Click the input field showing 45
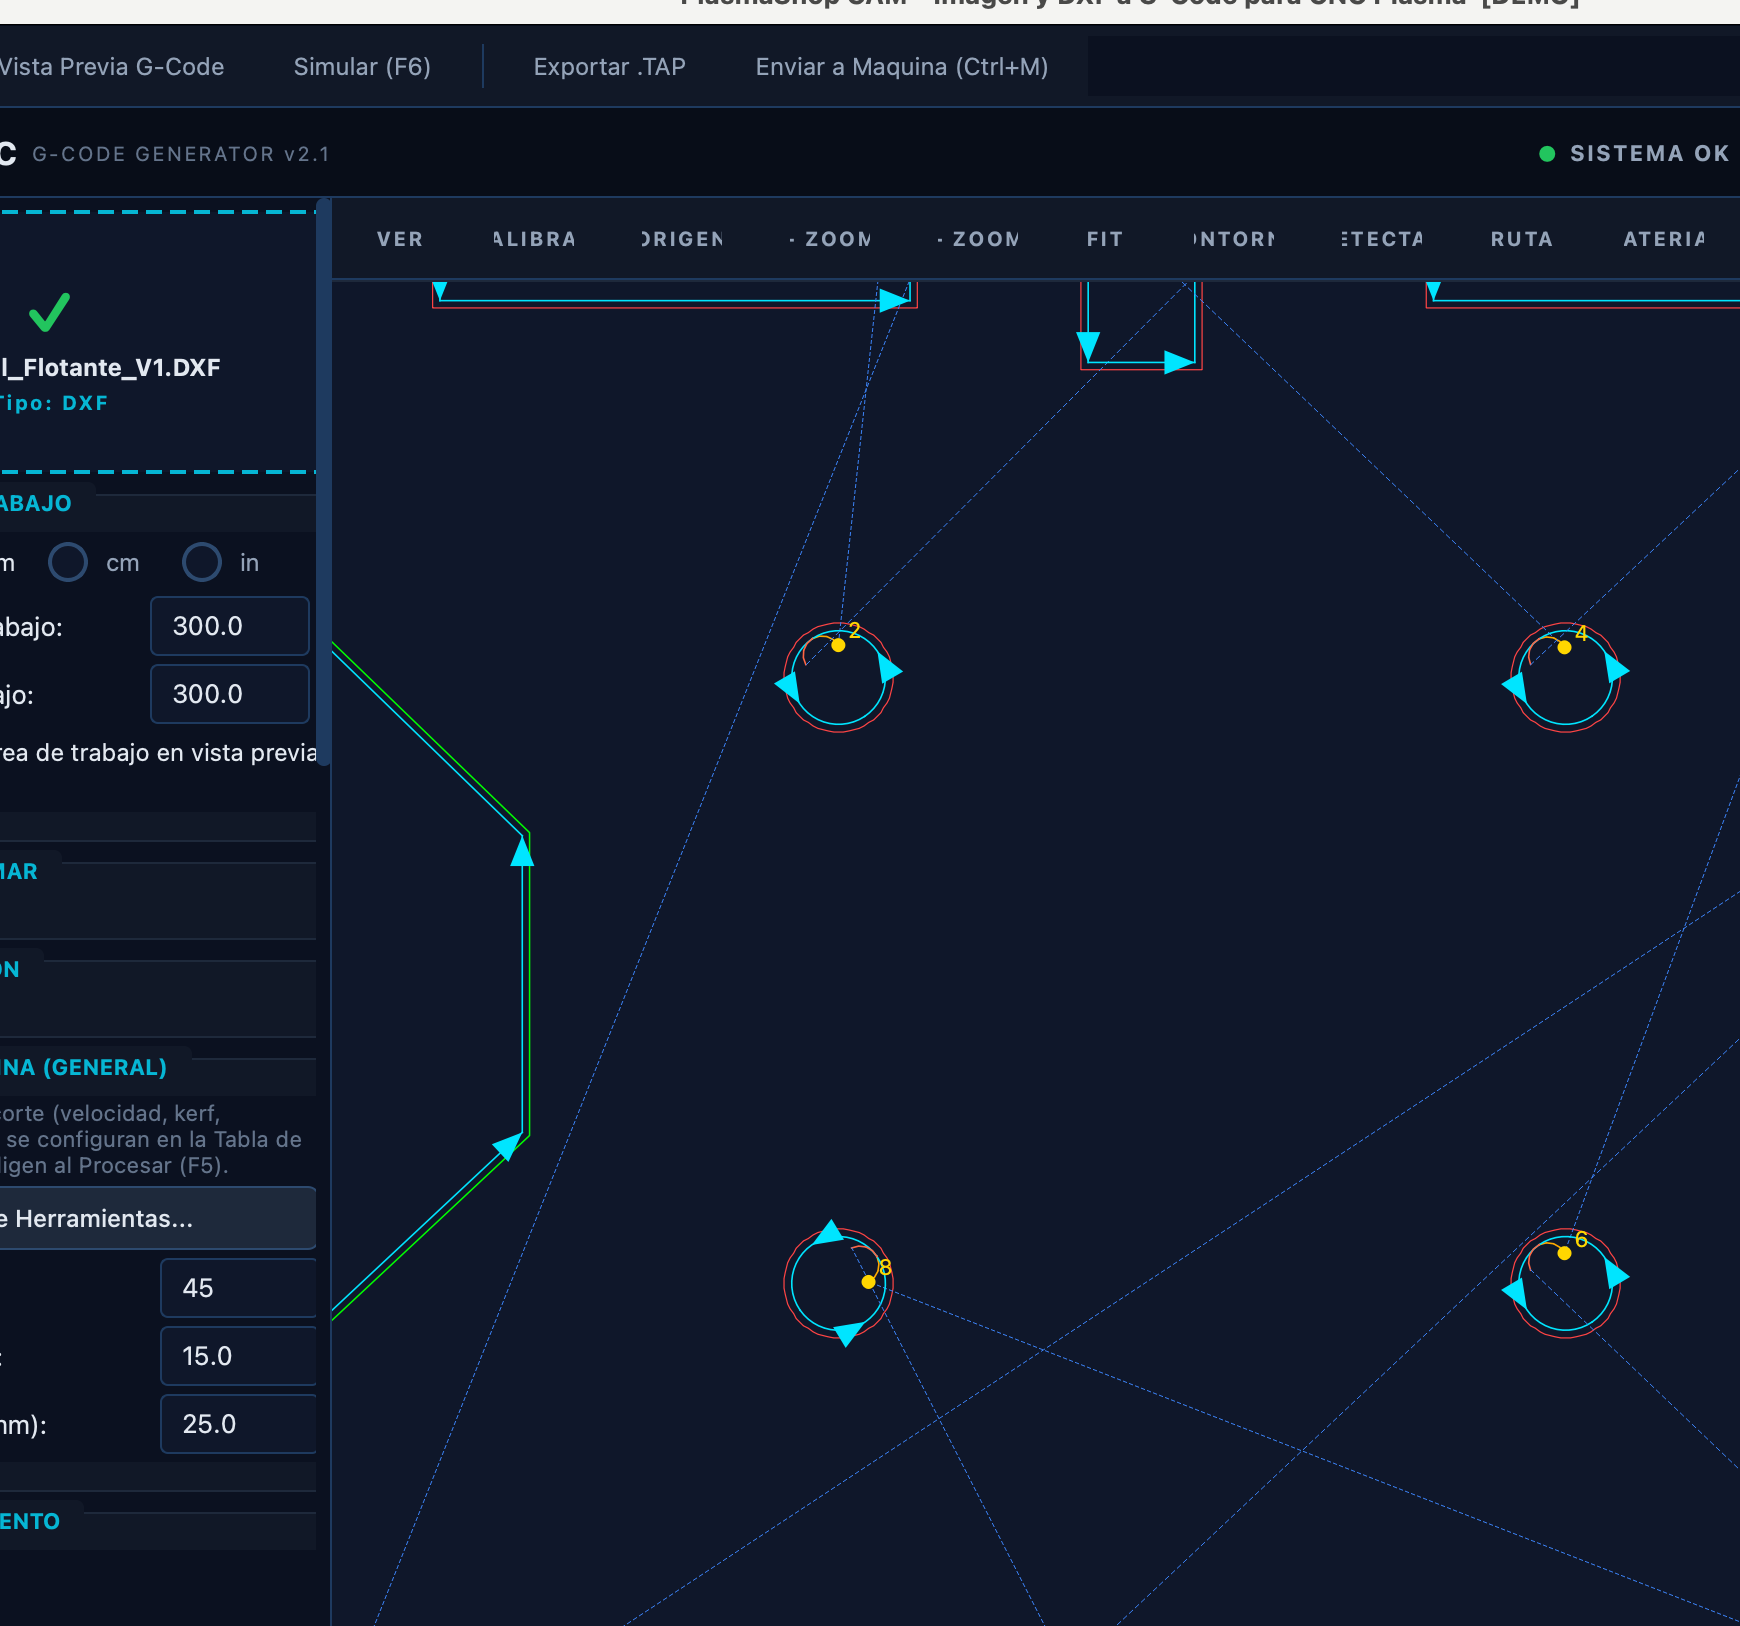 (238, 1288)
